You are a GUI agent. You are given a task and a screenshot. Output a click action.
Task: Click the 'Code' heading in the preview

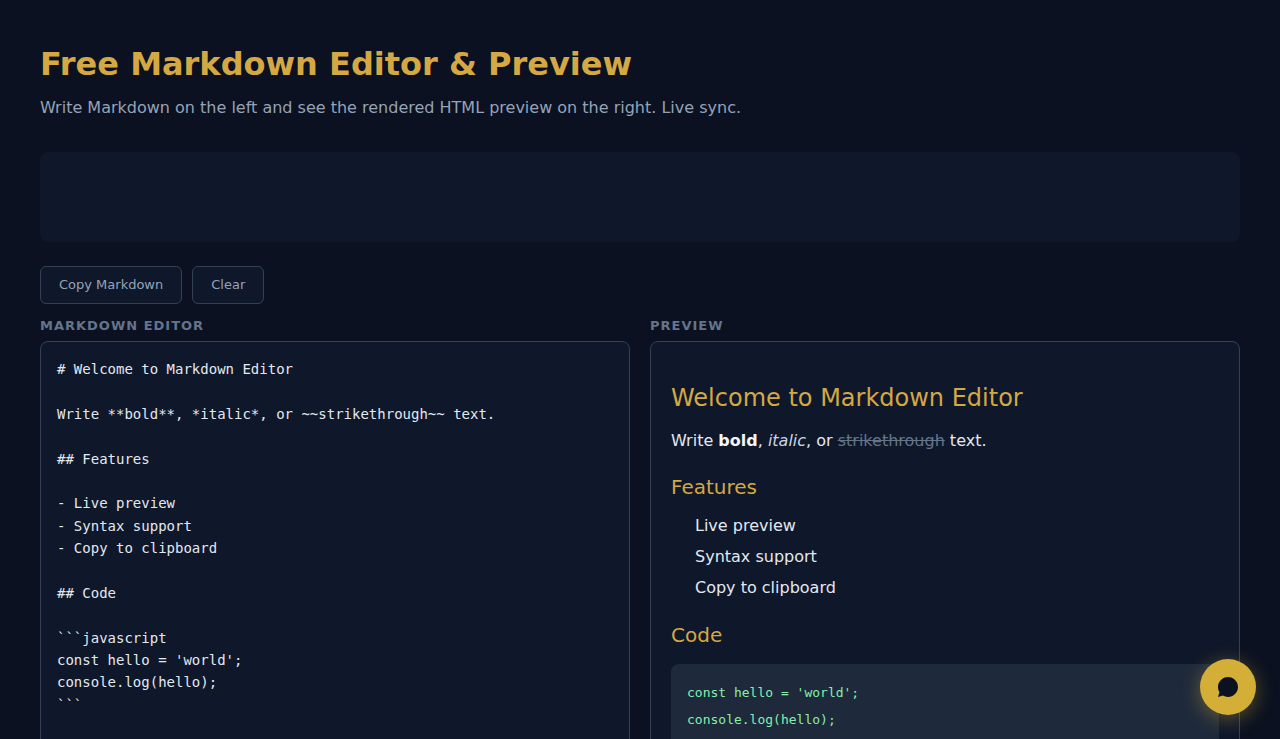click(x=696, y=635)
